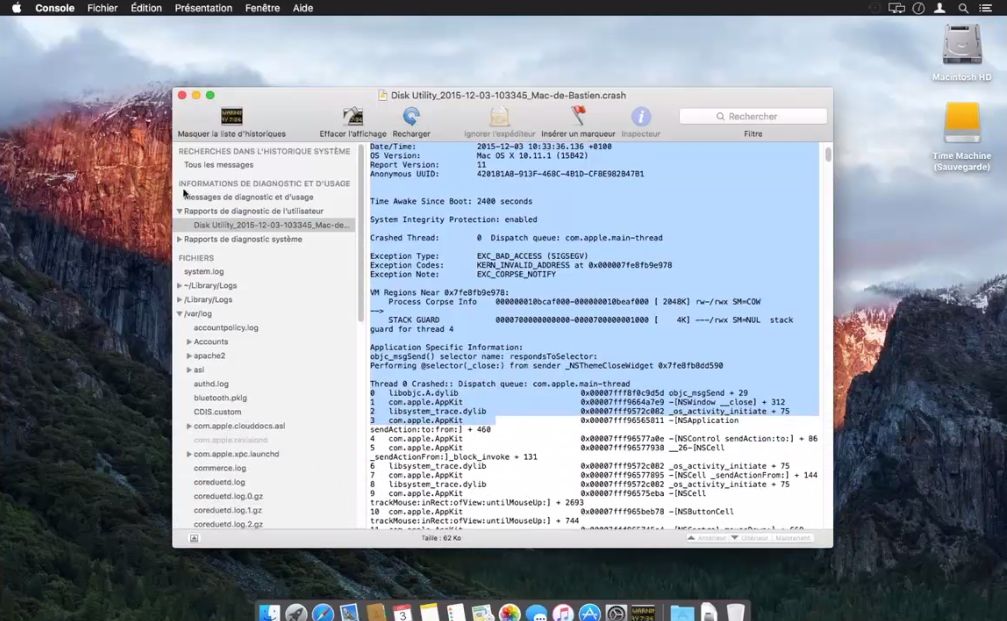
Task: Open the Trash in Dock
Action: [735, 613]
